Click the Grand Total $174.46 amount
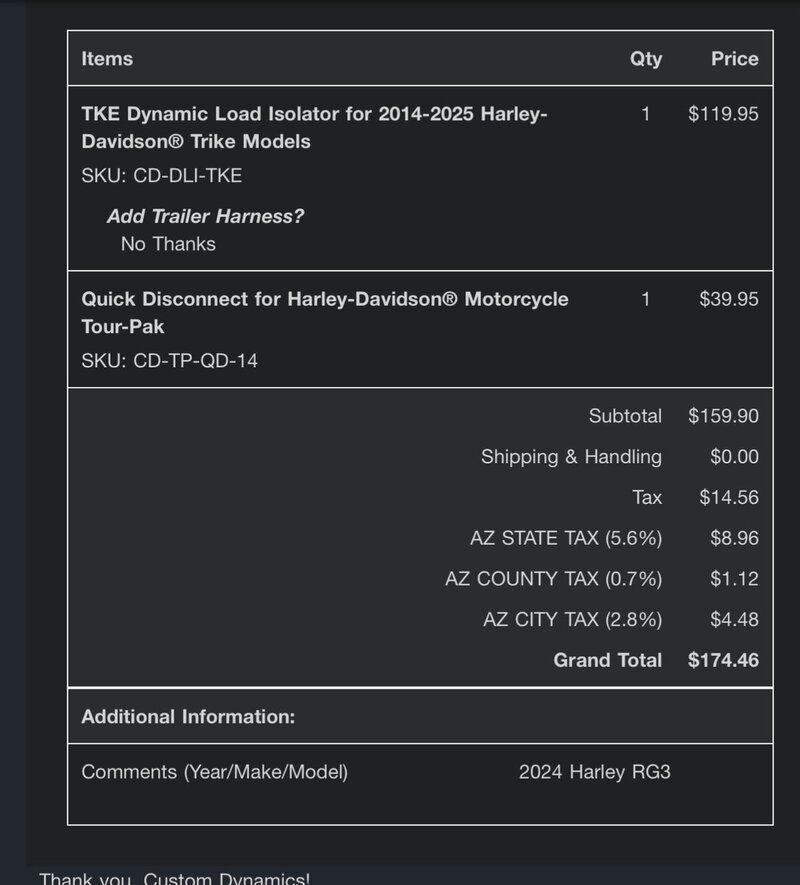The height and width of the screenshot is (885, 800). (723, 660)
